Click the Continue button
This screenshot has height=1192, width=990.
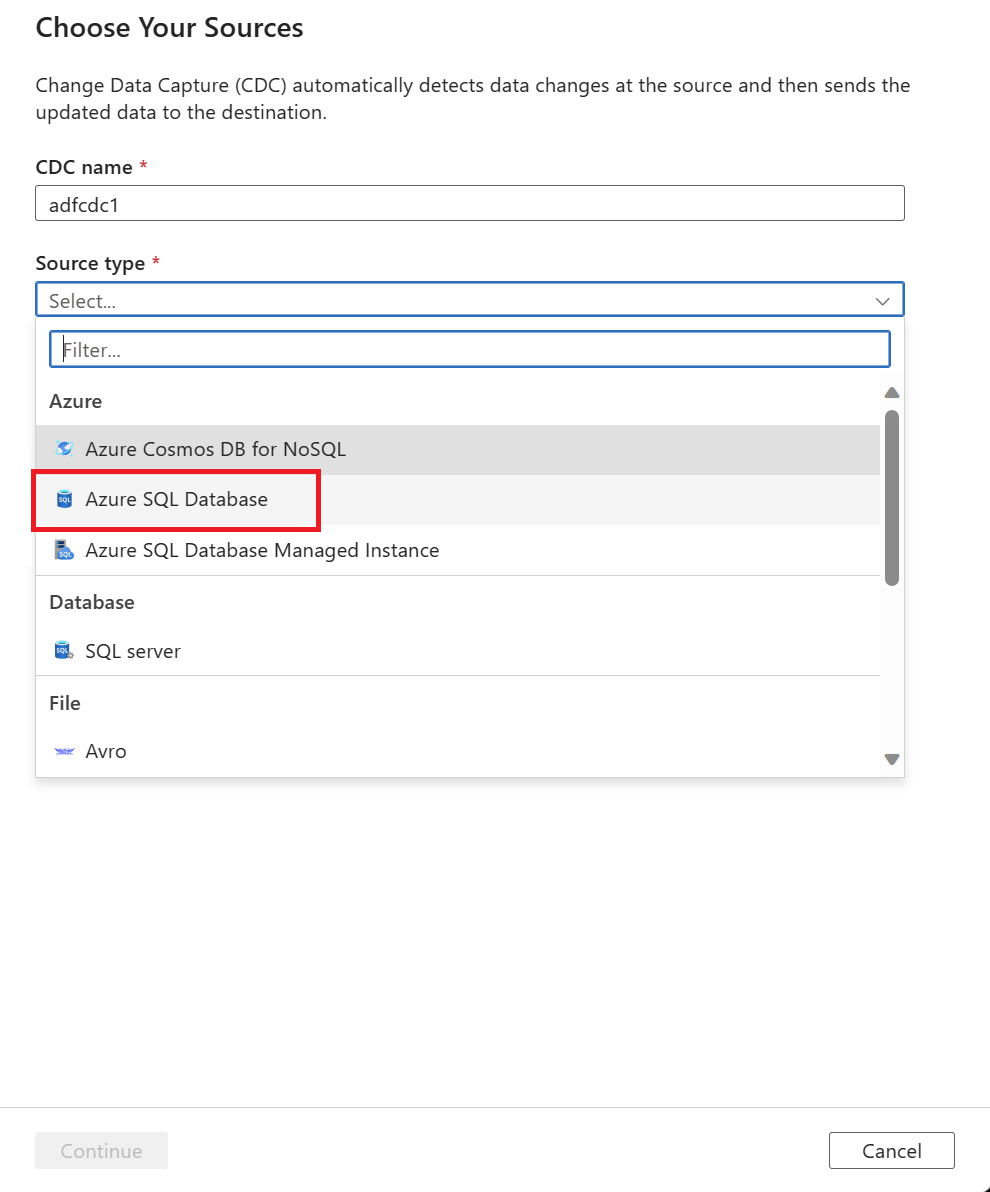tap(101, 1150)
